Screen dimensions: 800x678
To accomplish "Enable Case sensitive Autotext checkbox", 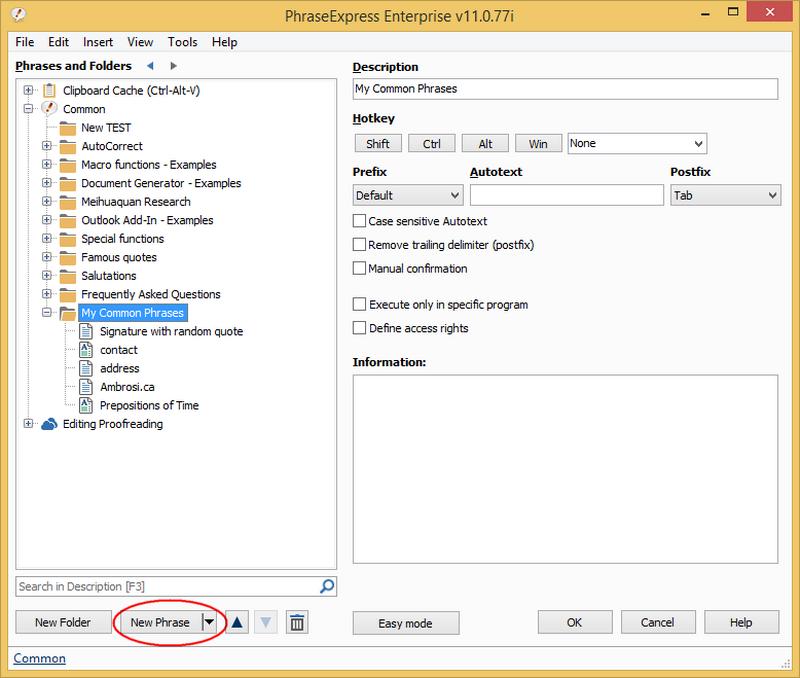I will click(x=359, y=221).
